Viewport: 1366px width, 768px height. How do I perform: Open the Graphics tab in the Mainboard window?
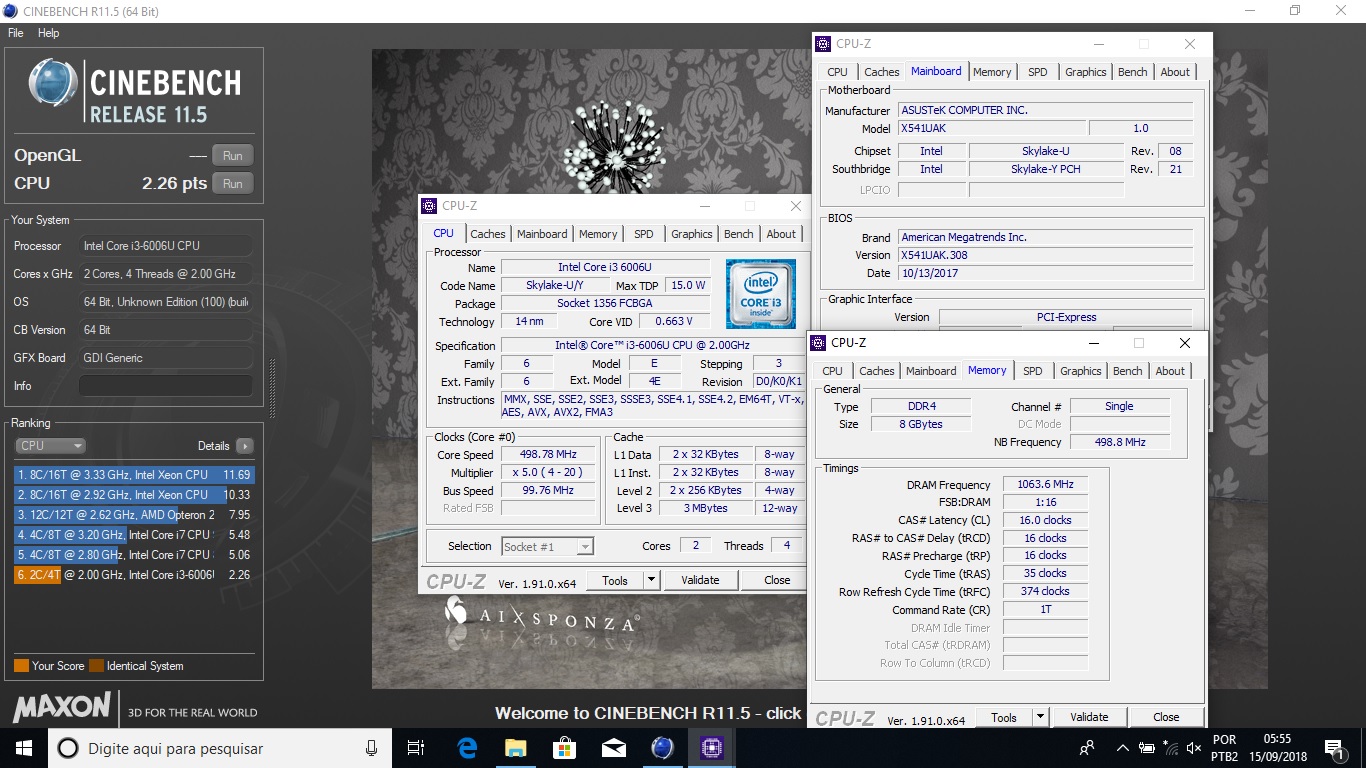(1086, 72)
